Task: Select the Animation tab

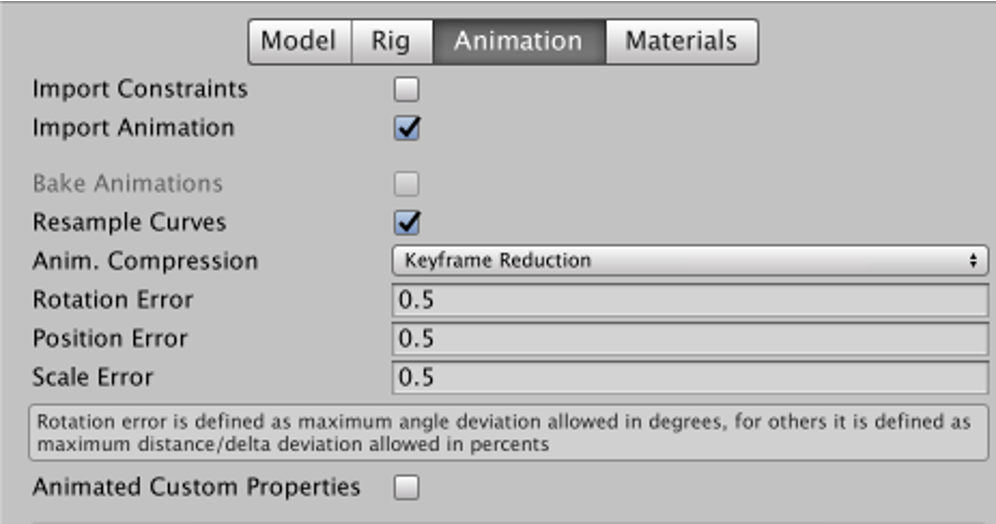Action: coord(518,42)
